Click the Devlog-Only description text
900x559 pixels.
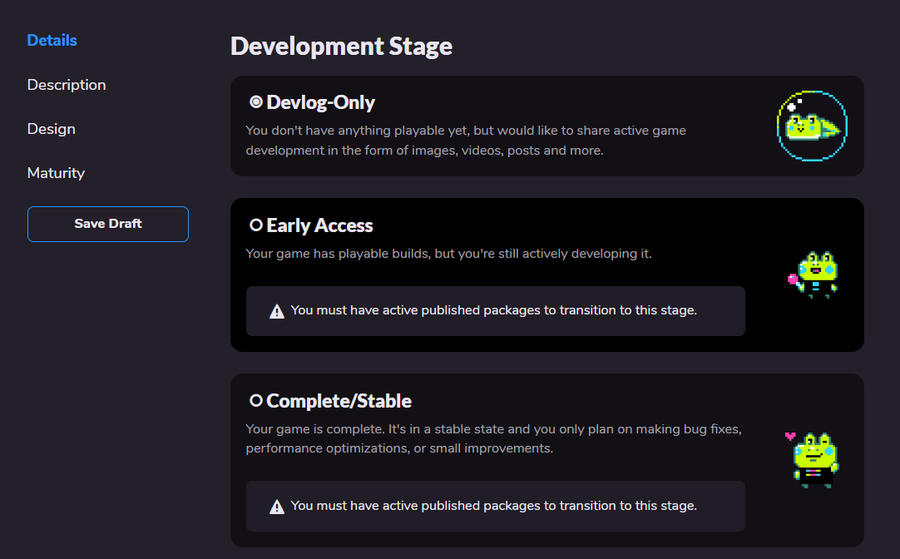(x=466, y=140)
